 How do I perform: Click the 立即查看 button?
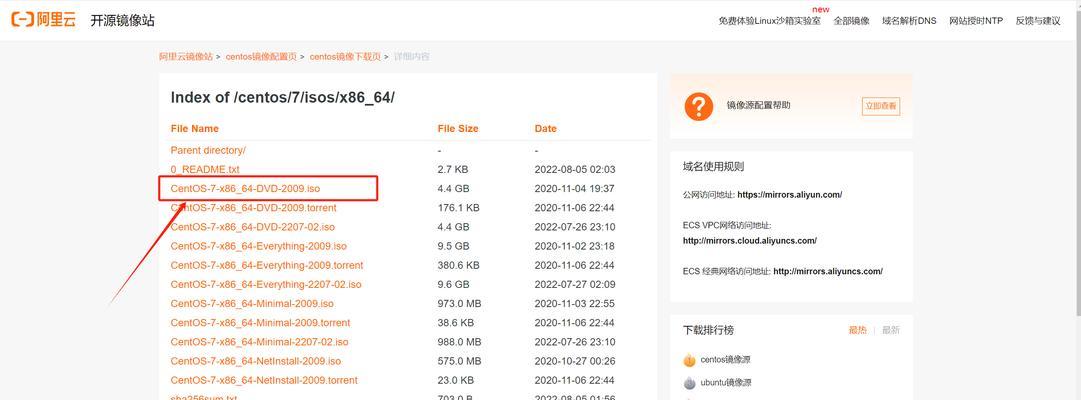pos(880,106)
